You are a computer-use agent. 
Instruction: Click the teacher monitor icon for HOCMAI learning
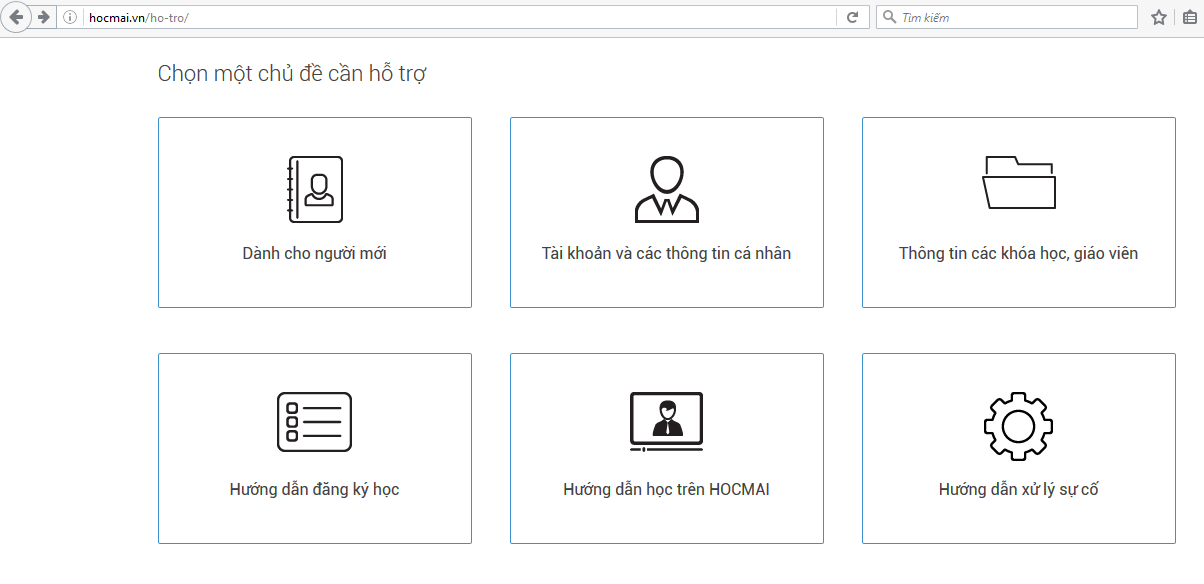[x=667, y=422]
